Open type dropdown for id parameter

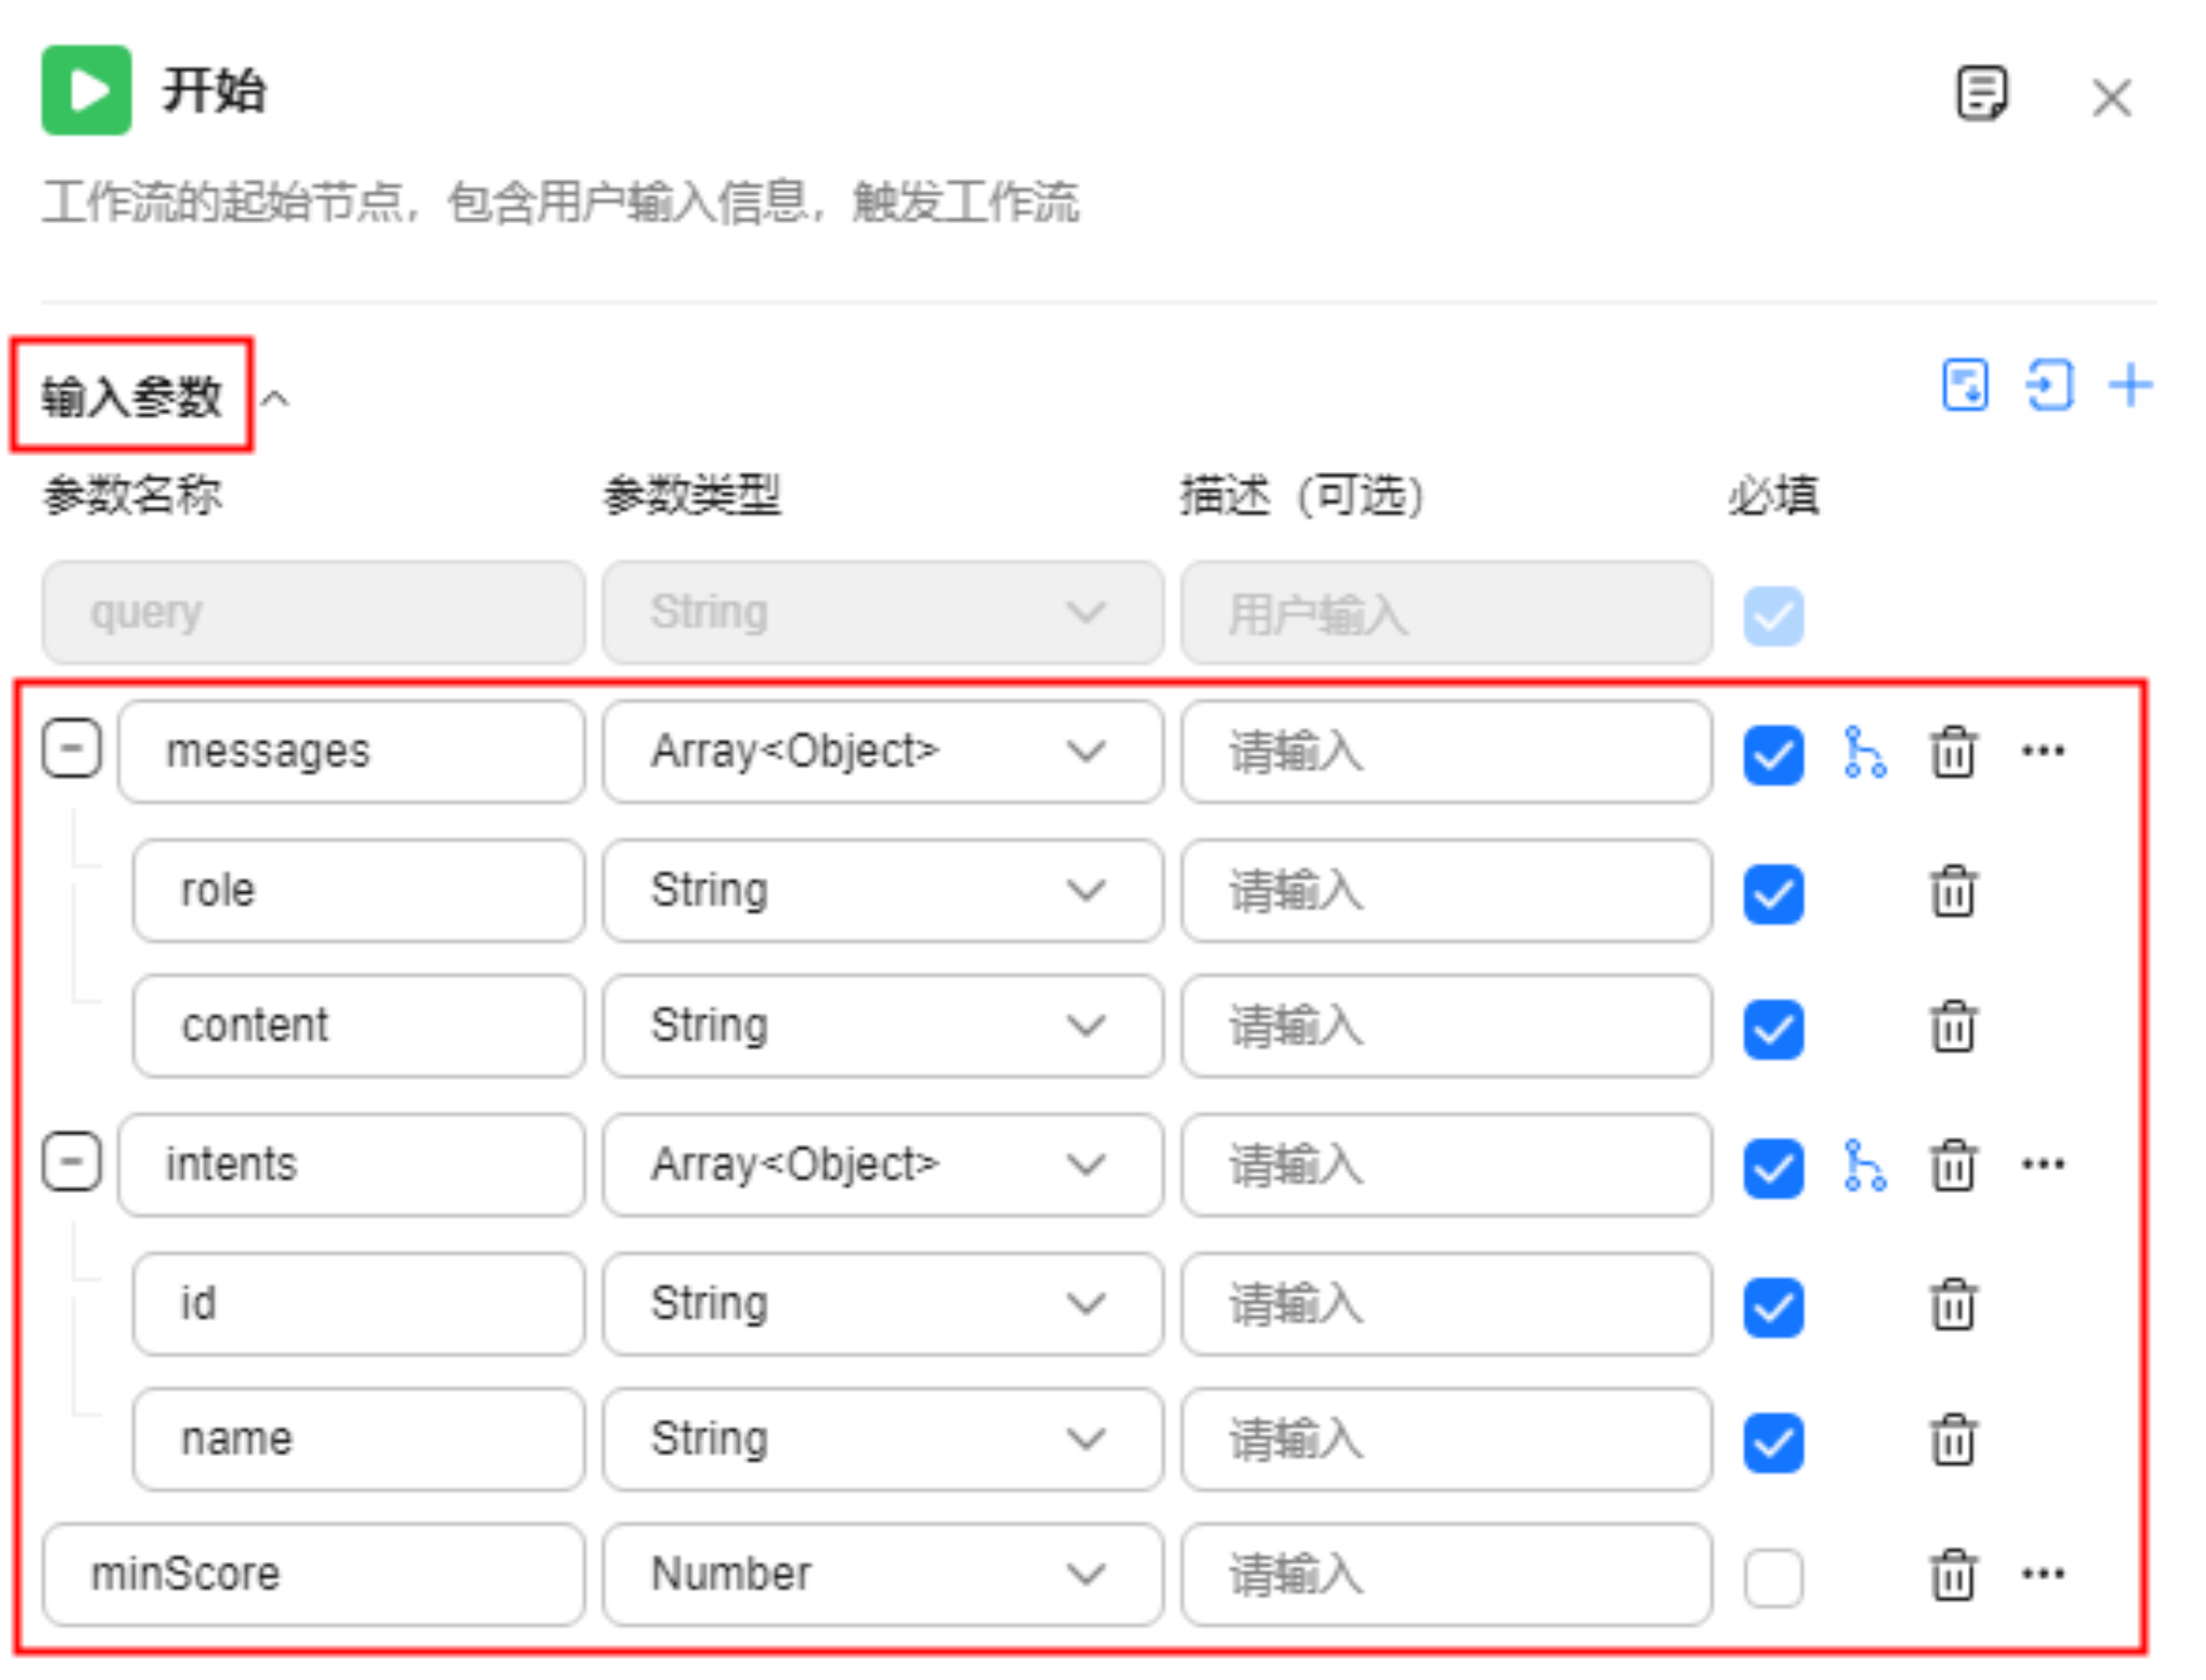coord(883,1304)
